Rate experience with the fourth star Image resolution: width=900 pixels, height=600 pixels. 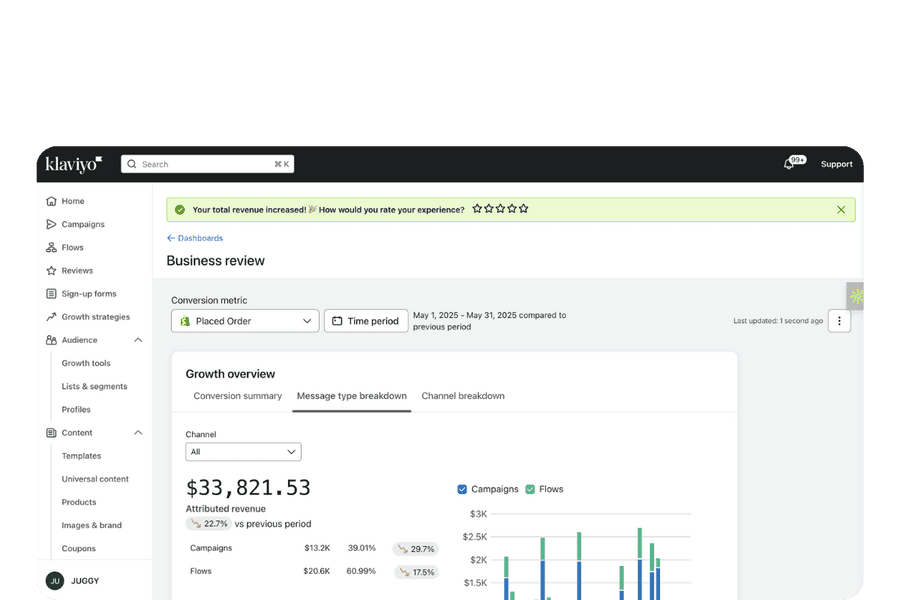[x=511, y=209]
